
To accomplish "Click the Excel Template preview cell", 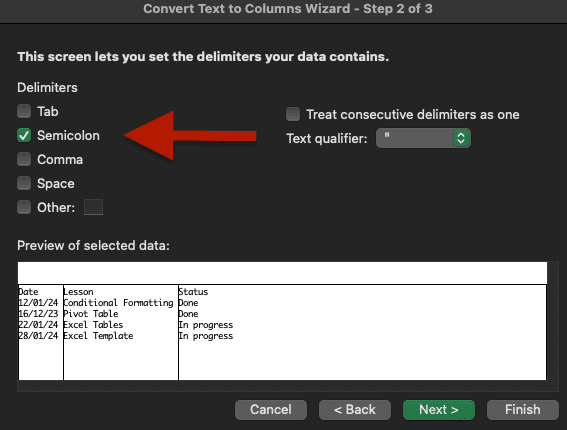I will 98,336.
